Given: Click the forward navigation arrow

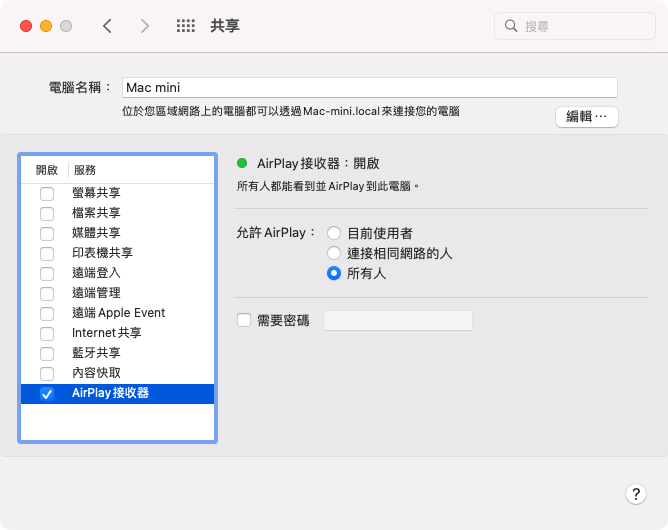Looking at the screenshot, I should pyautogui.click(x=145, y=26).
